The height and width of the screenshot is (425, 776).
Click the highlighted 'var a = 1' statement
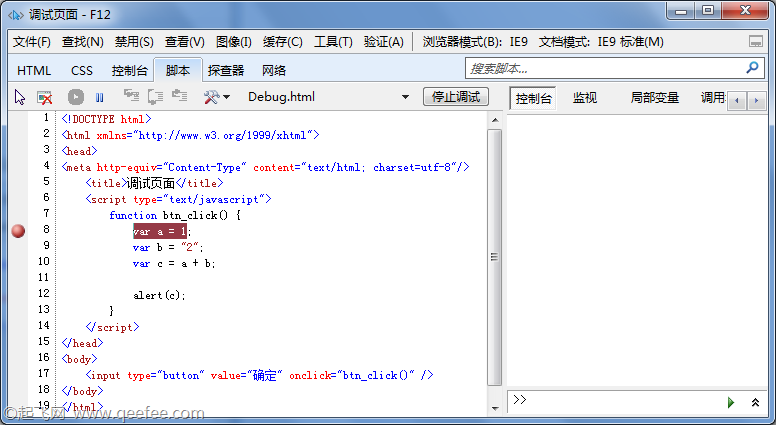[x=160, y=231]
